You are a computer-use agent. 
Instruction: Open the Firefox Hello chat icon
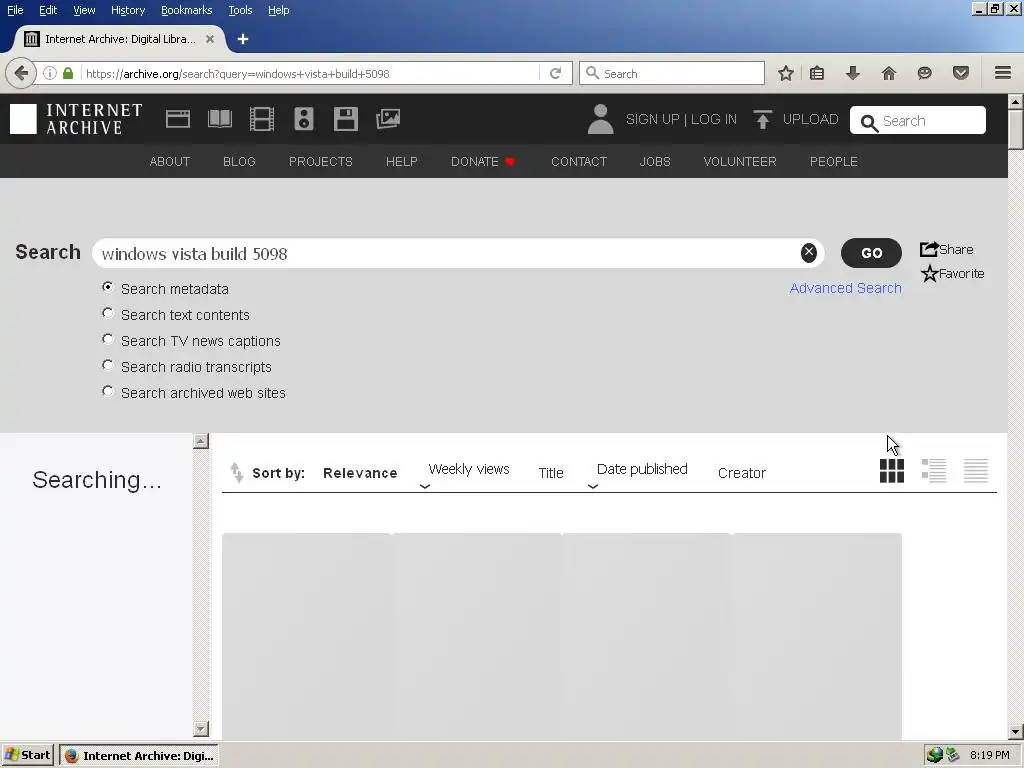tap(925, 73)
